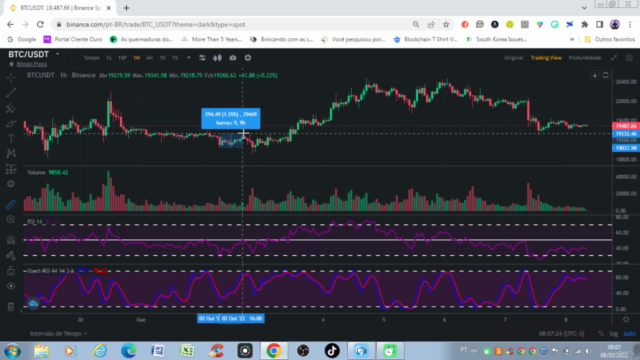Open the Intervalo de Tempo dropdown
The image size is (640, 360).
coord(58,333)
